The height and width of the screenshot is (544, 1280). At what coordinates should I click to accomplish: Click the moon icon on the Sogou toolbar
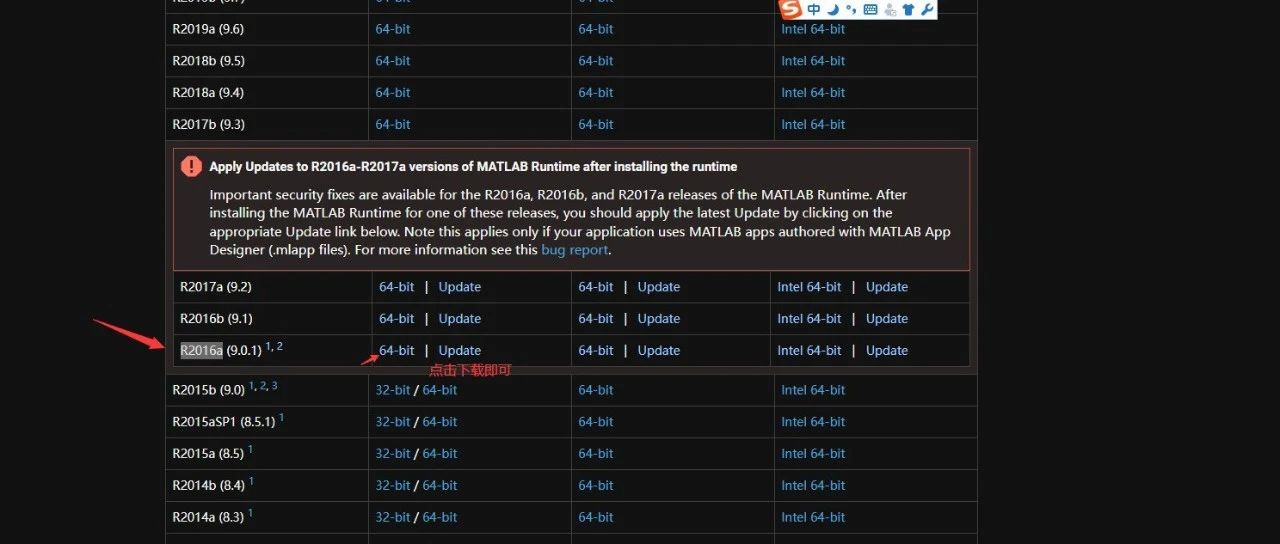[x=832, y=10]
